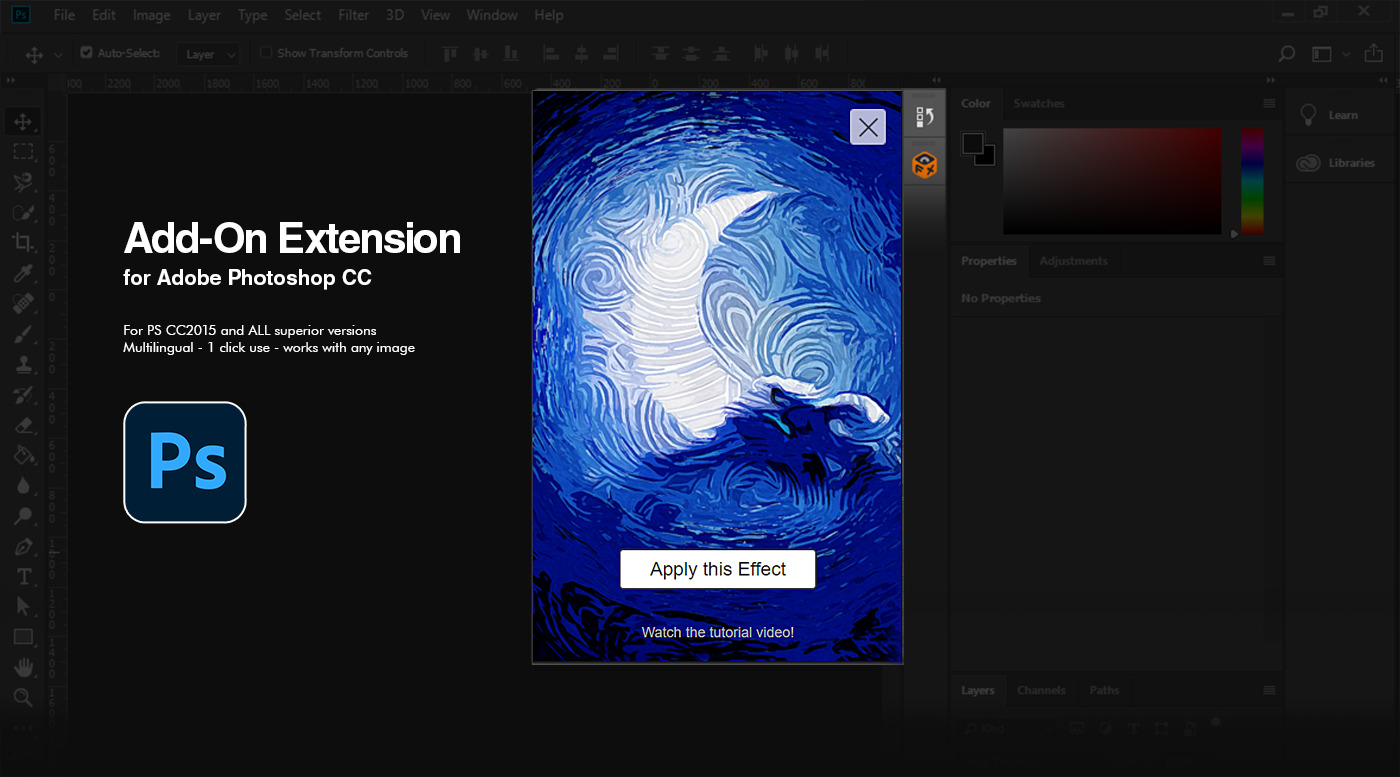
Task: Open the Layers panel flyout menu
Action: 1269,690
